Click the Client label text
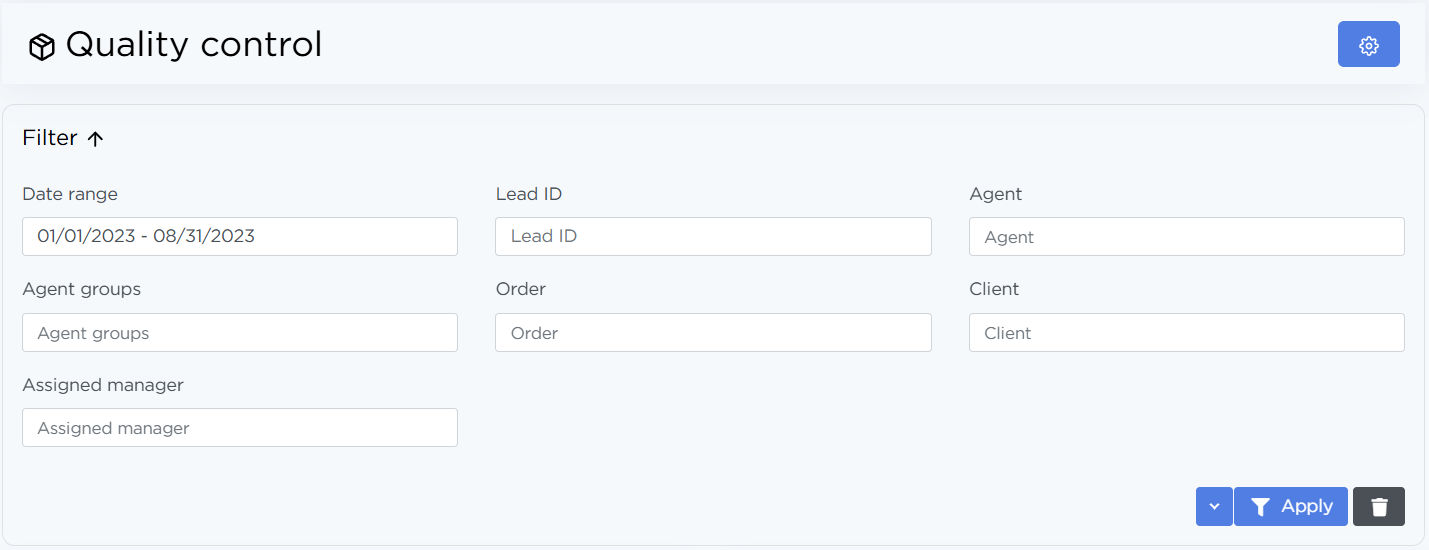 pos(994,289)
